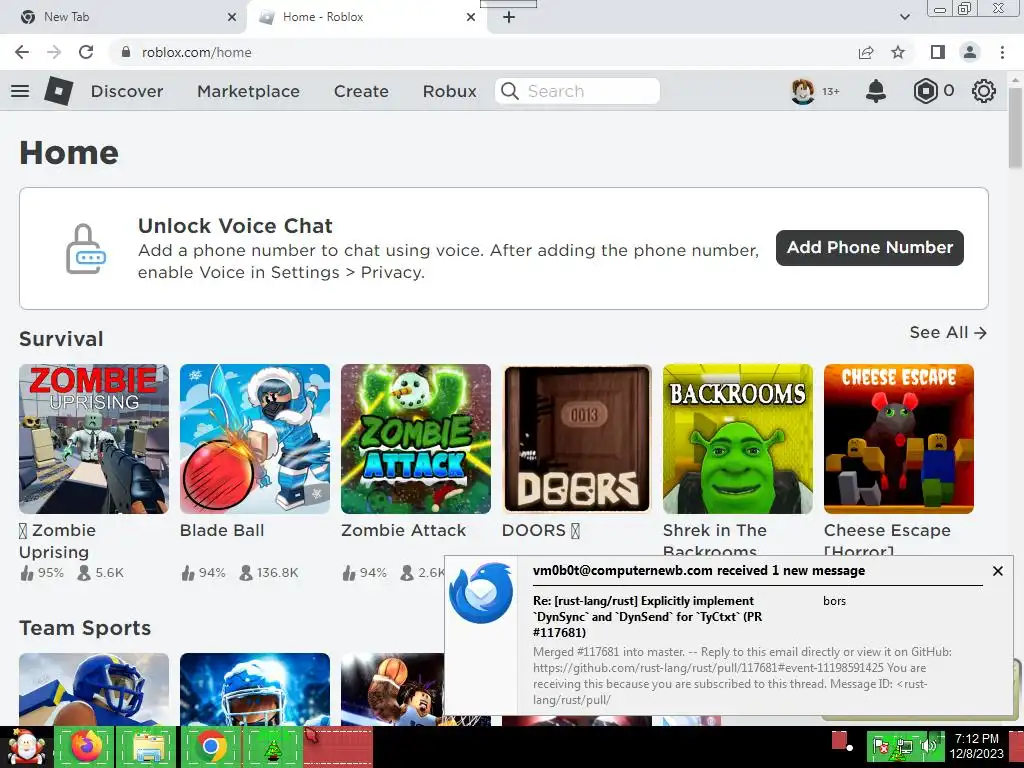Image resolution: width=1024 pixels, height=768 pixels.
Task: Open the Create page
Action: pos(361,91)
